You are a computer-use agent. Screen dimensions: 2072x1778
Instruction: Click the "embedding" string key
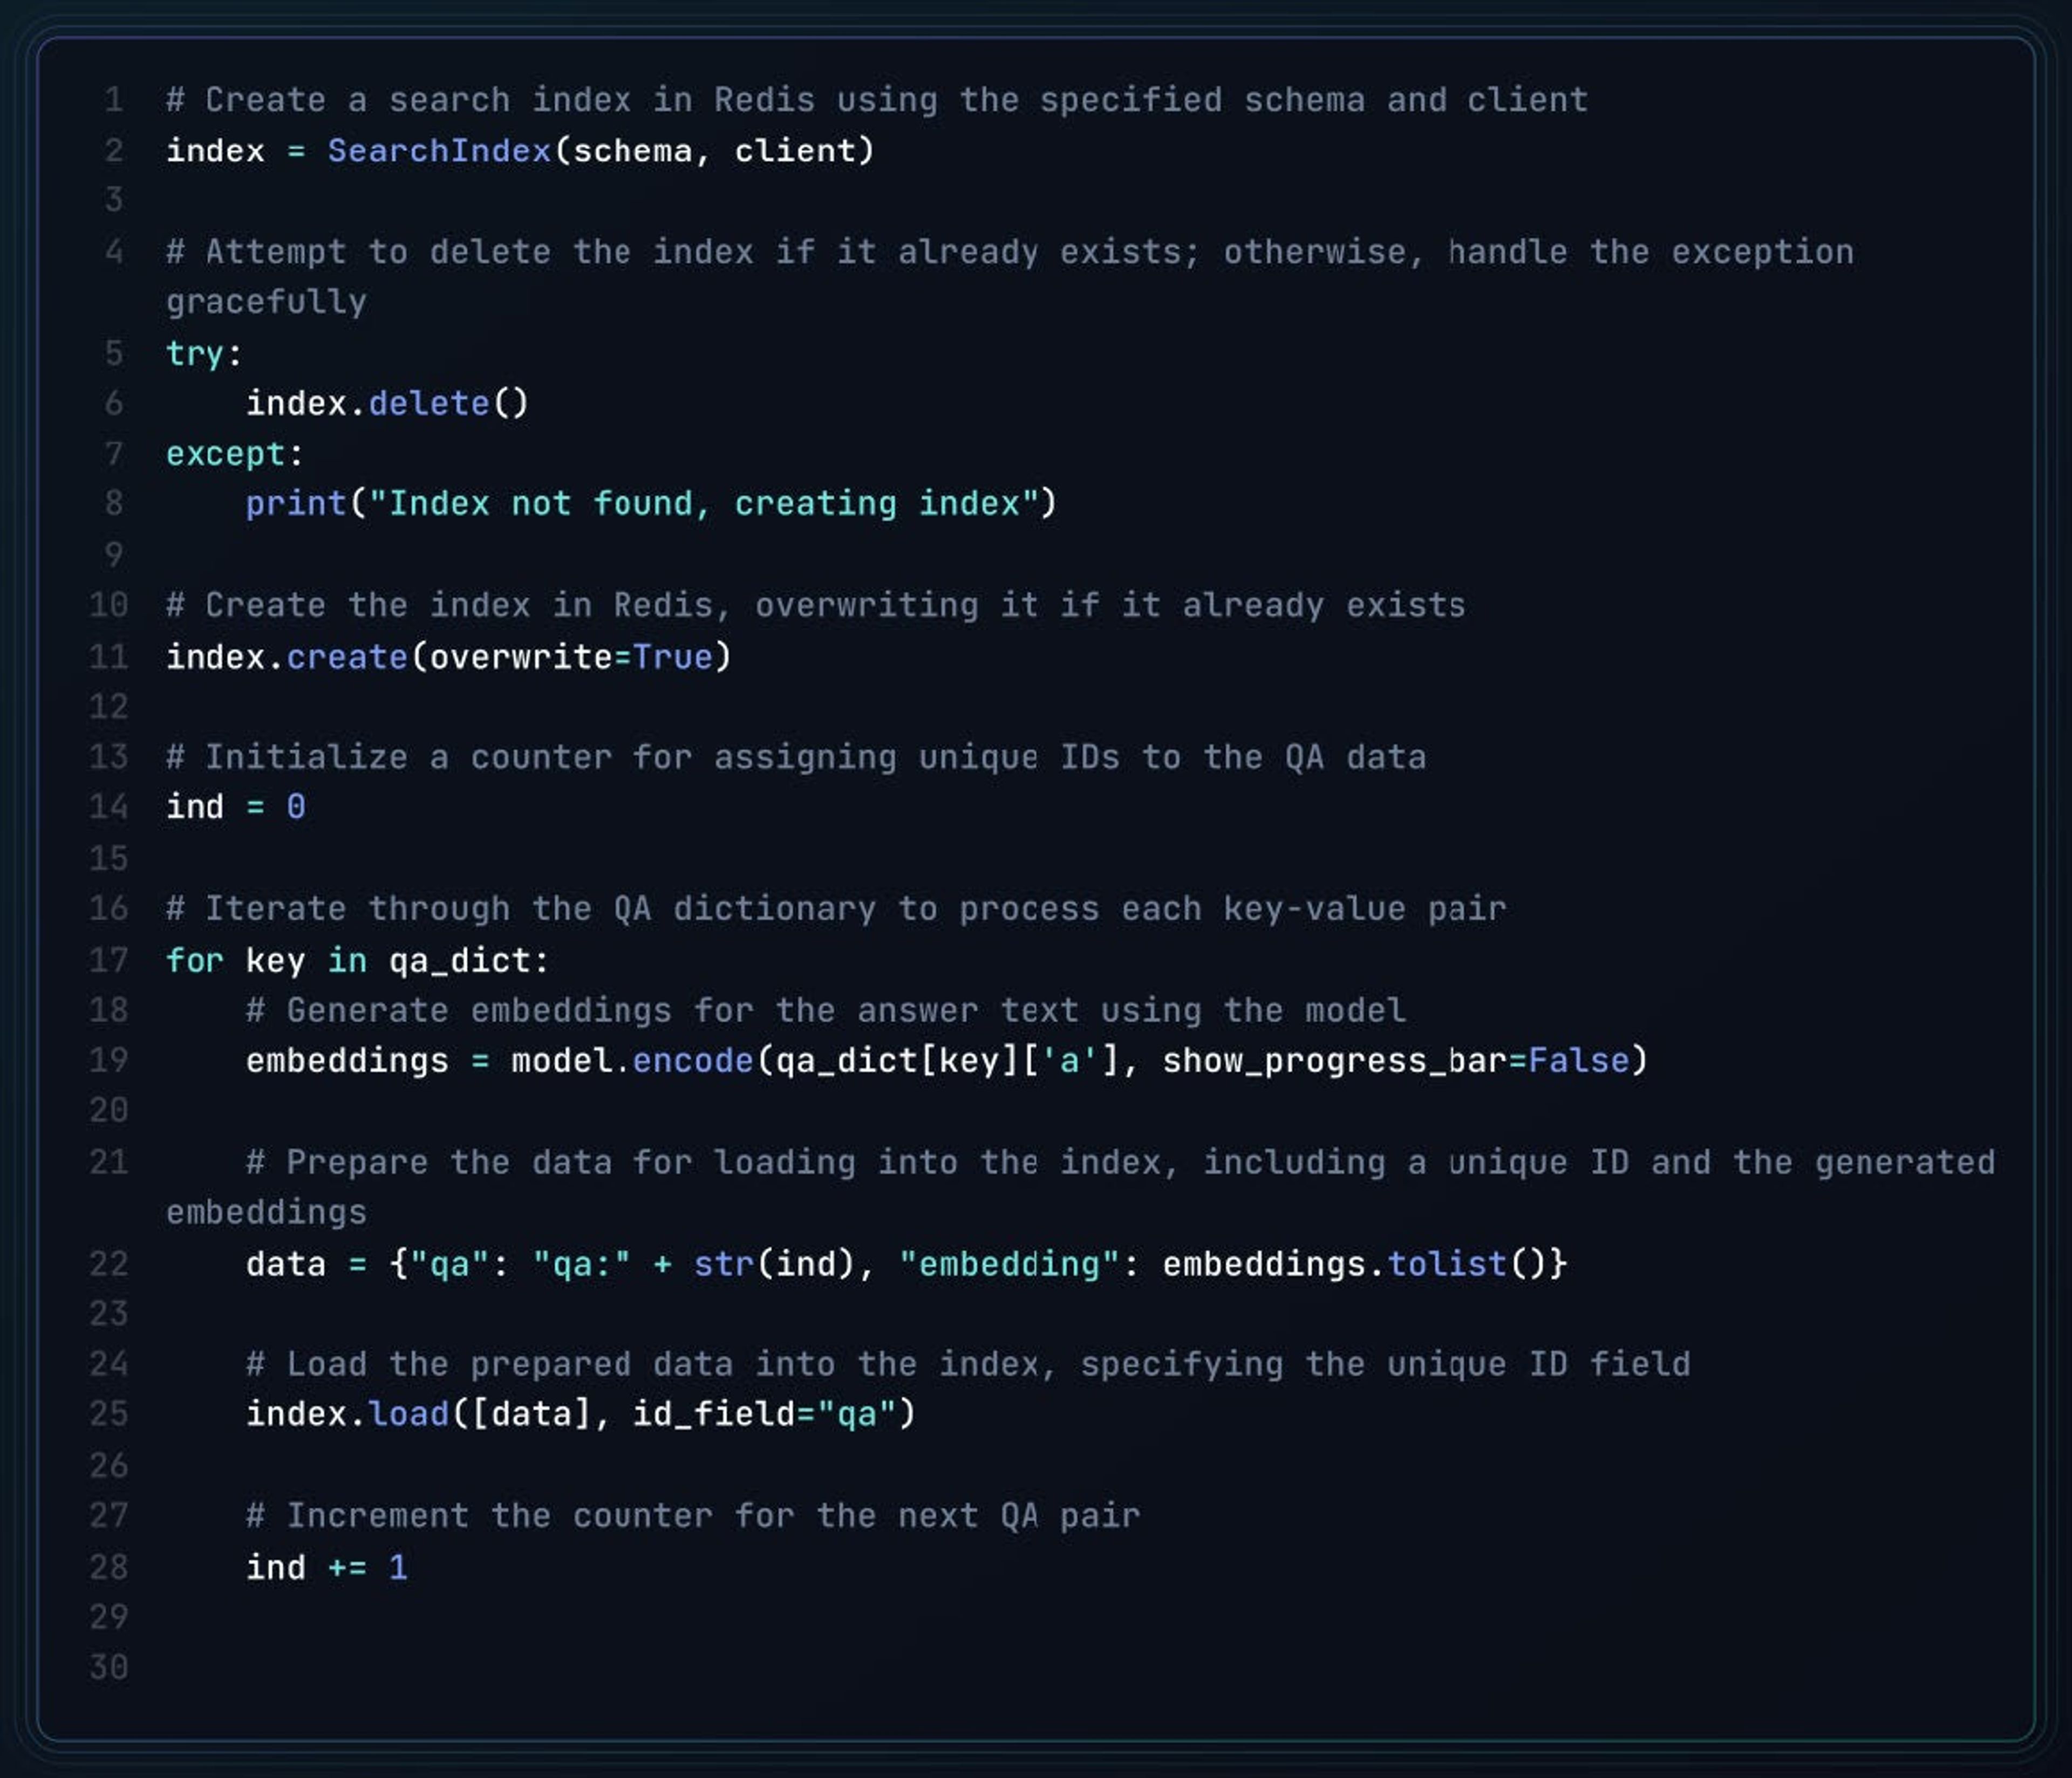pos(1008,1264)
